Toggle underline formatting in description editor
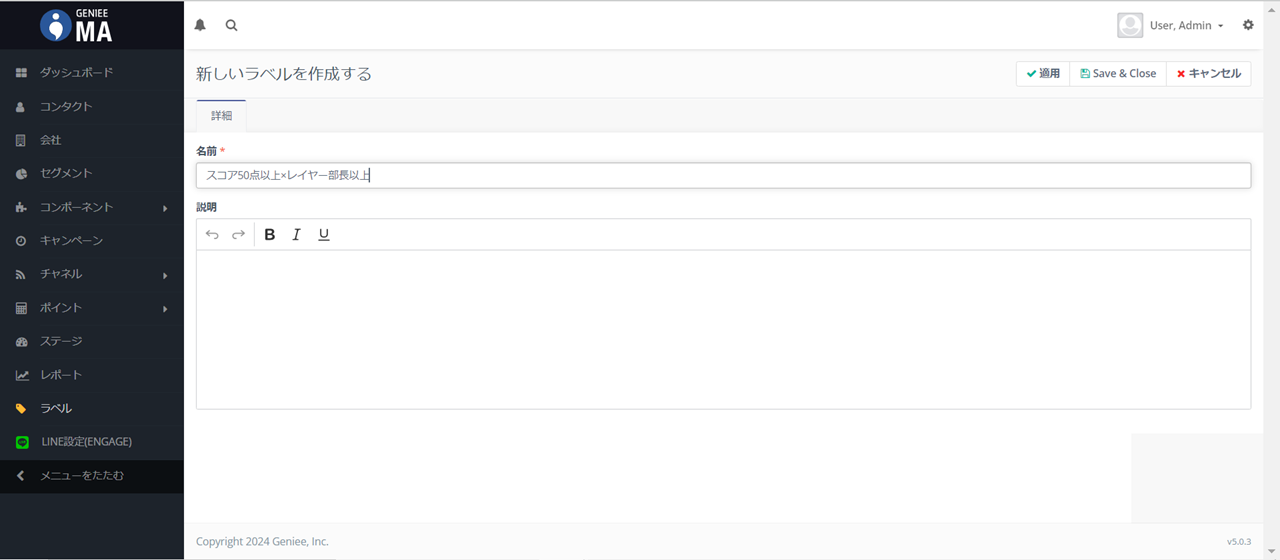This screenshot has width=1280, height=560. tap(324, 235)
